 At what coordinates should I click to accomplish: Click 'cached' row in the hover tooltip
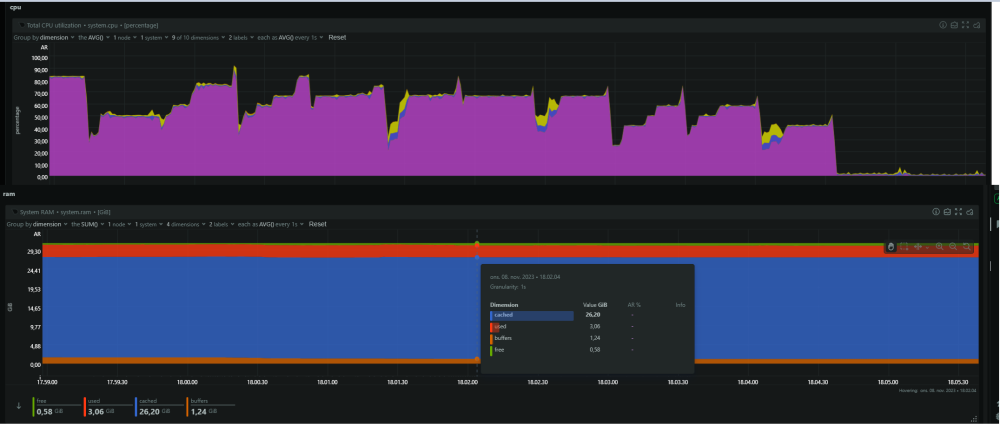point(587,315)
